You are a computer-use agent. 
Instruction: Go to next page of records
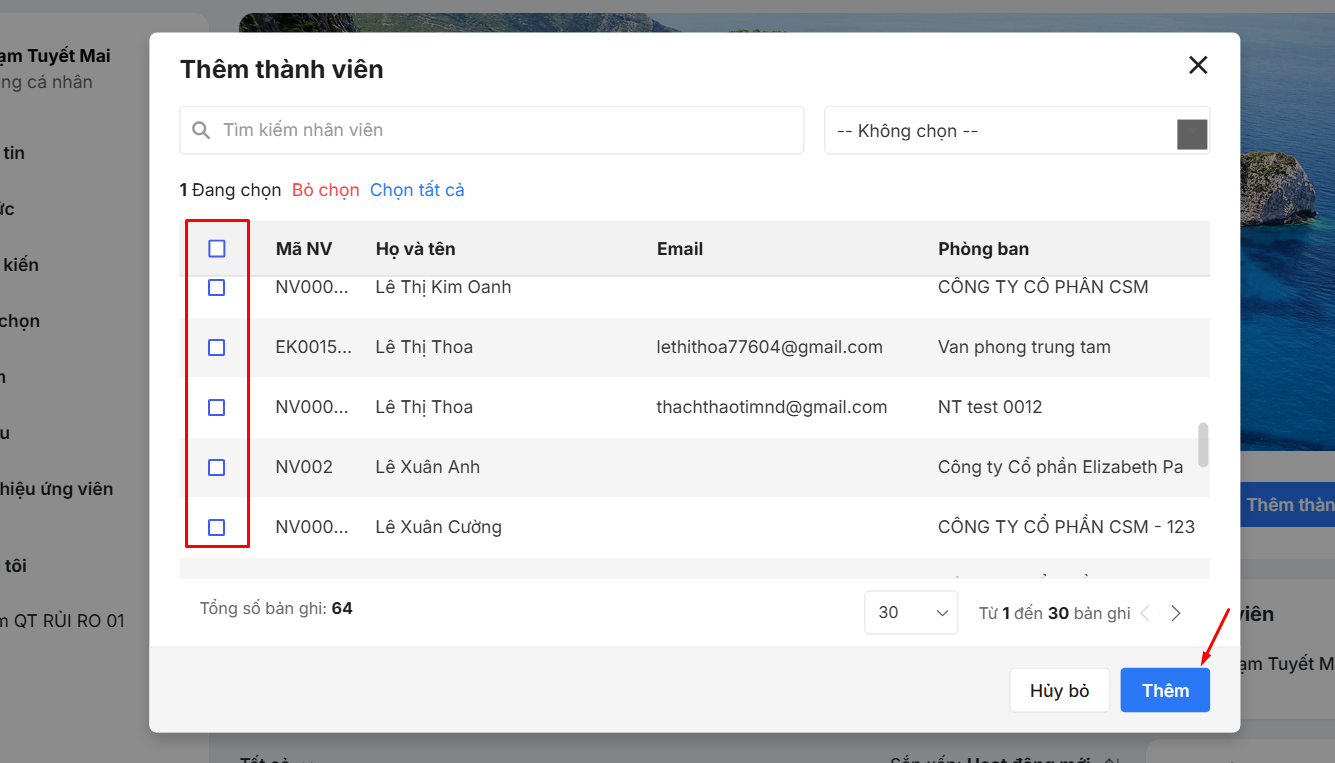tap(1176, 613)
